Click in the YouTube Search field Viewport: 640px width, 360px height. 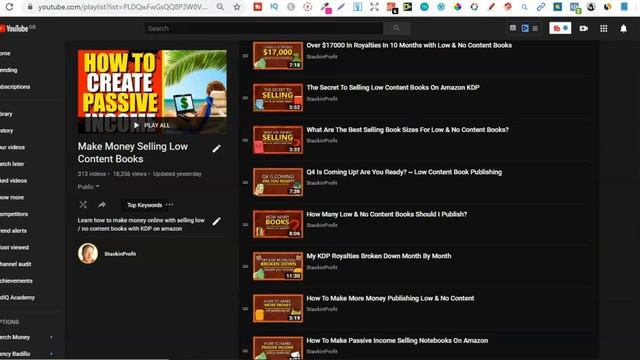(264, 28)
